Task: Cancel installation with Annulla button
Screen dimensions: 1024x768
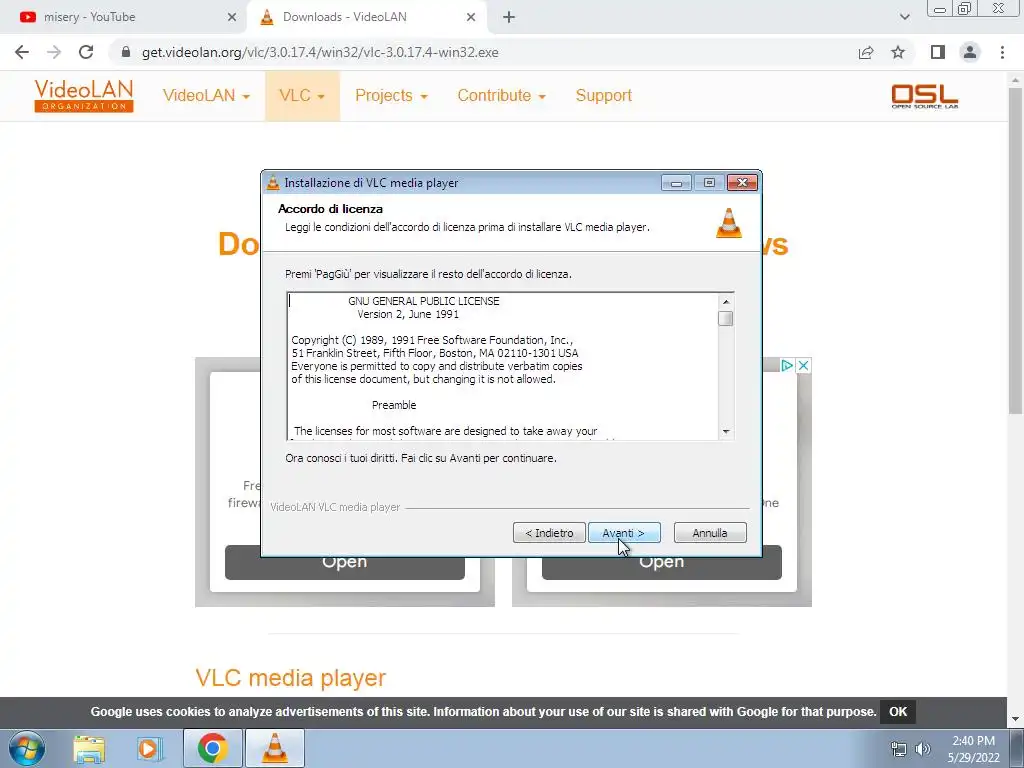Action: 710,533
